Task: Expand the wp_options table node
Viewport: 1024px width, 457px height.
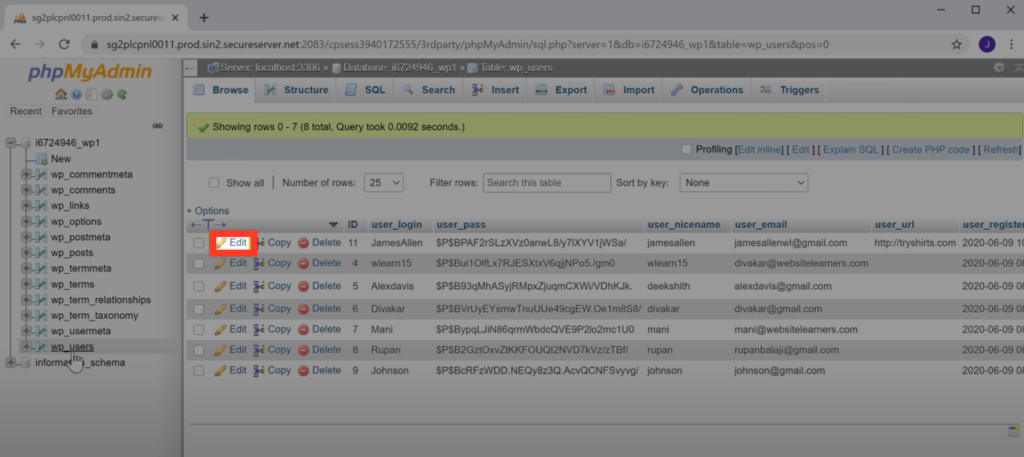Action: tap(26, 221)
